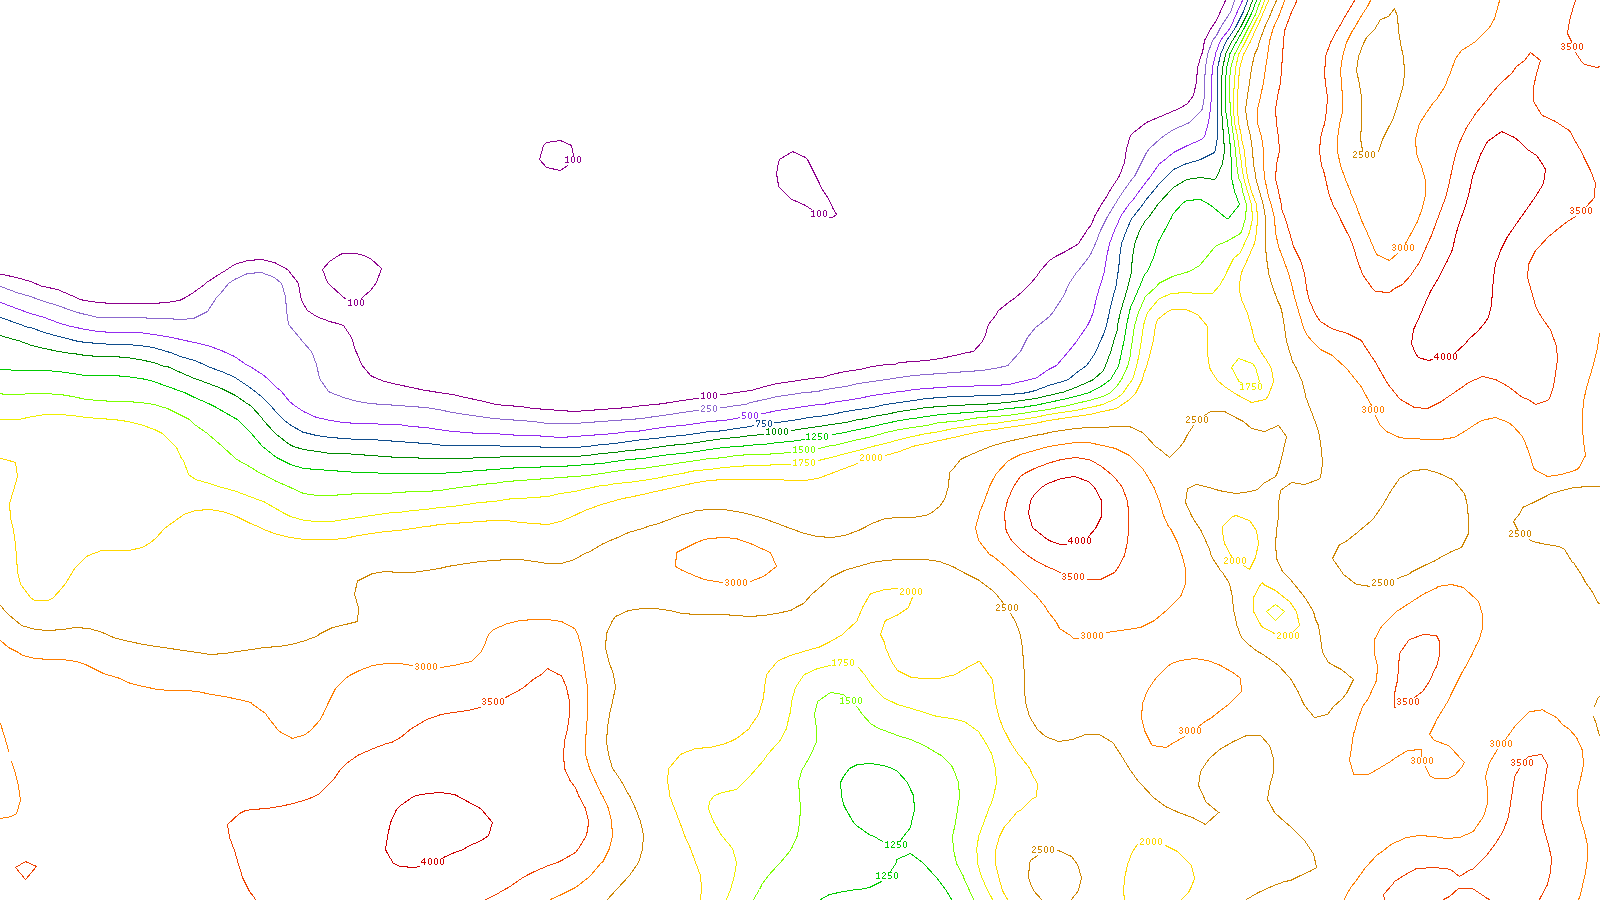Select the 1250 label between 1000 and 1500
The image size is (1600, 900).
(817, 437)
